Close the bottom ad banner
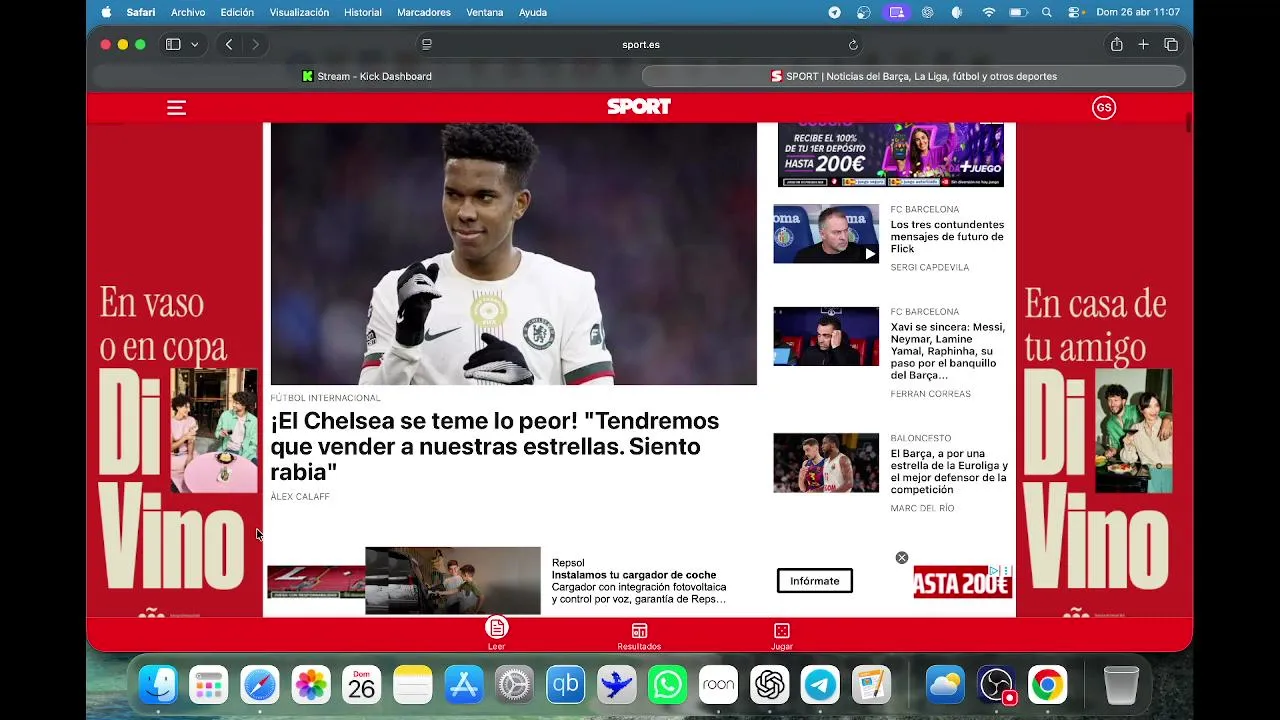1280x720 pixels. (x=902, y=558)
